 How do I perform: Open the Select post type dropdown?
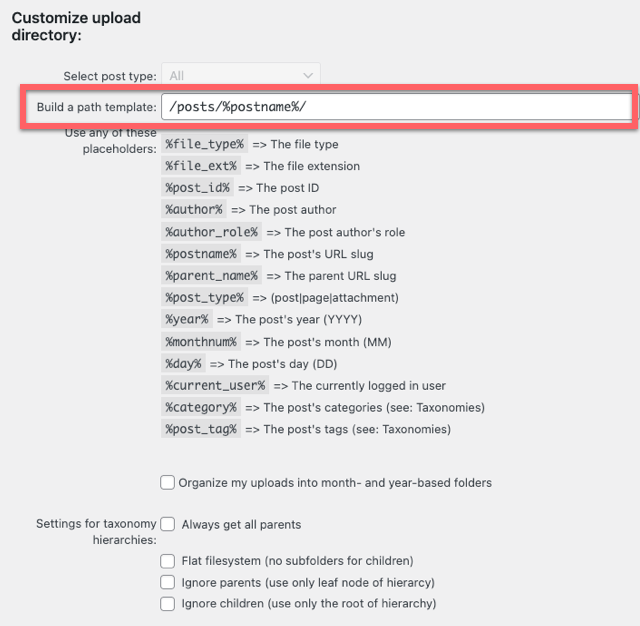coord(241,76)
